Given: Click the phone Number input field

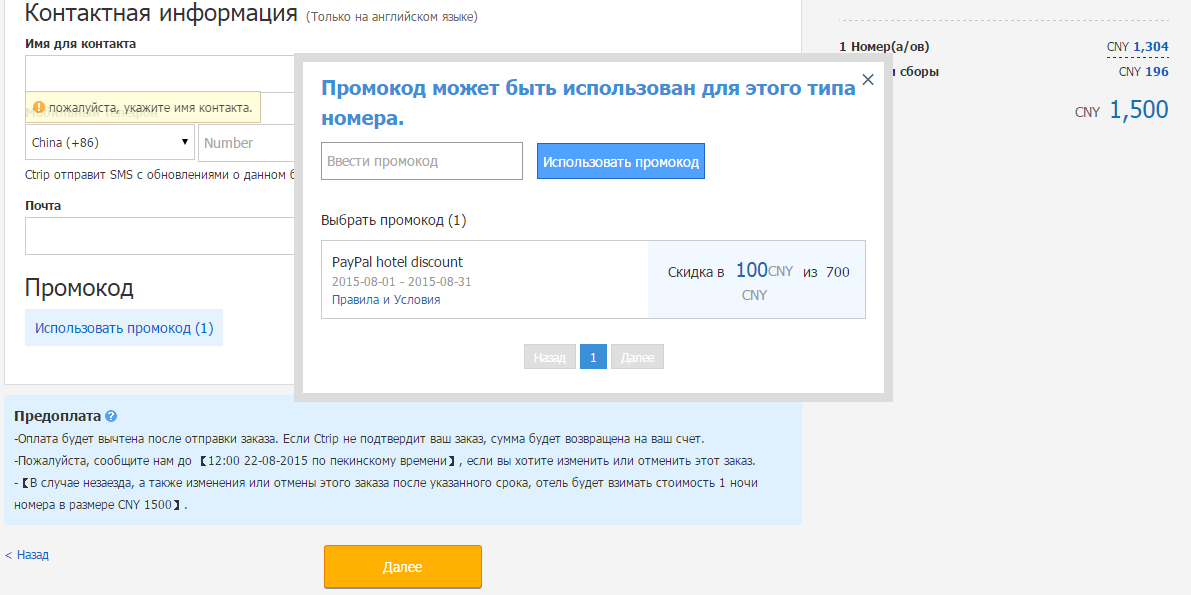Looking at the screenshot, I should (x=246, y=143).
